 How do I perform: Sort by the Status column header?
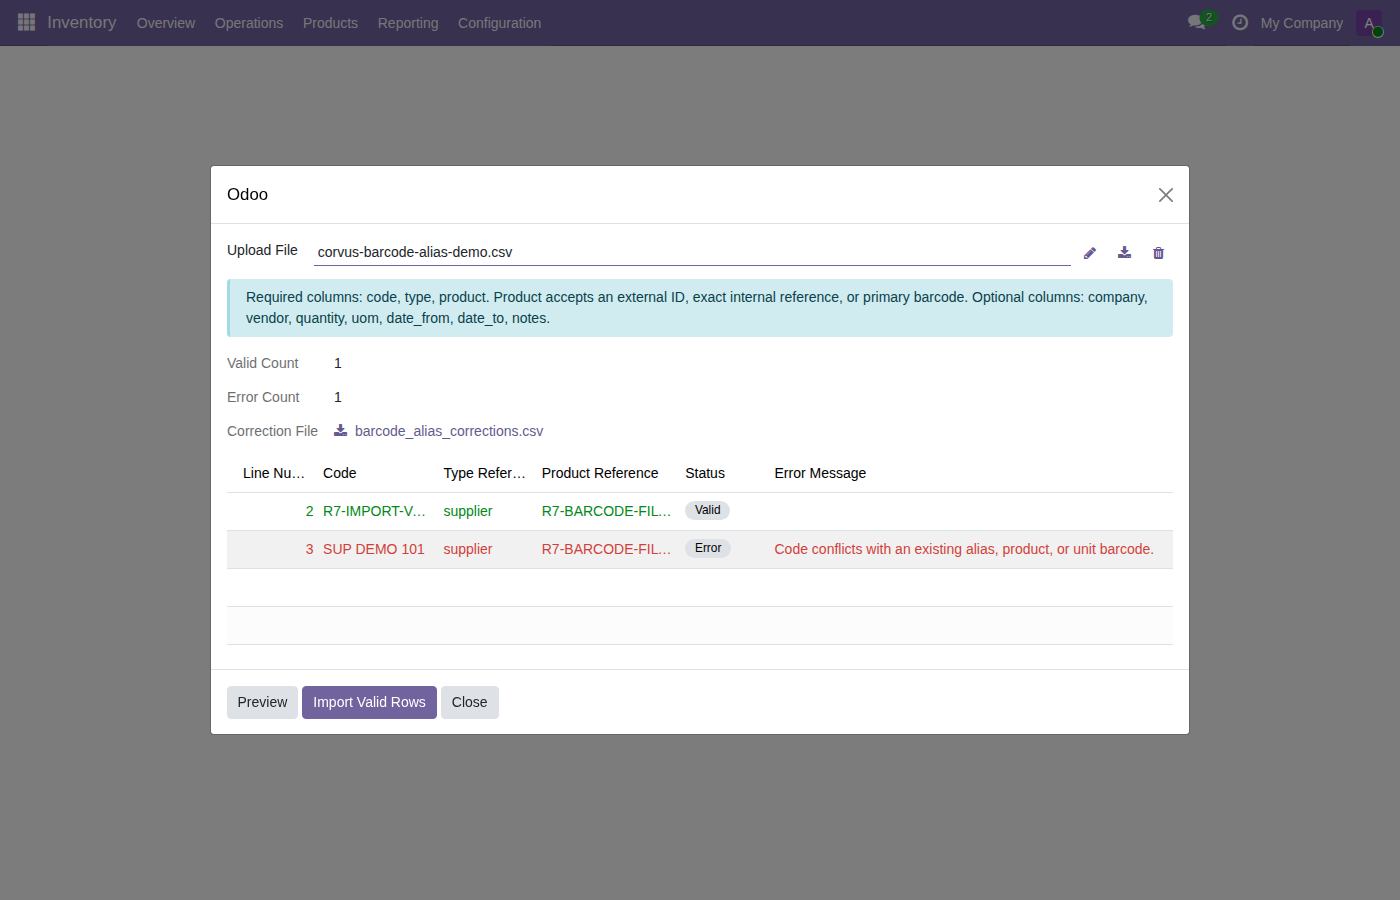coord(705,473)
